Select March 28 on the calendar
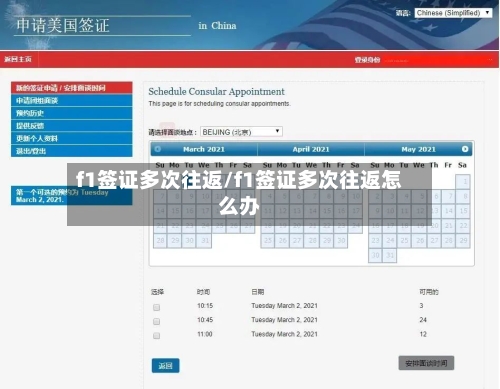This screenshot has height=389, width=500. pyautogui.click(x=160, y=241)
